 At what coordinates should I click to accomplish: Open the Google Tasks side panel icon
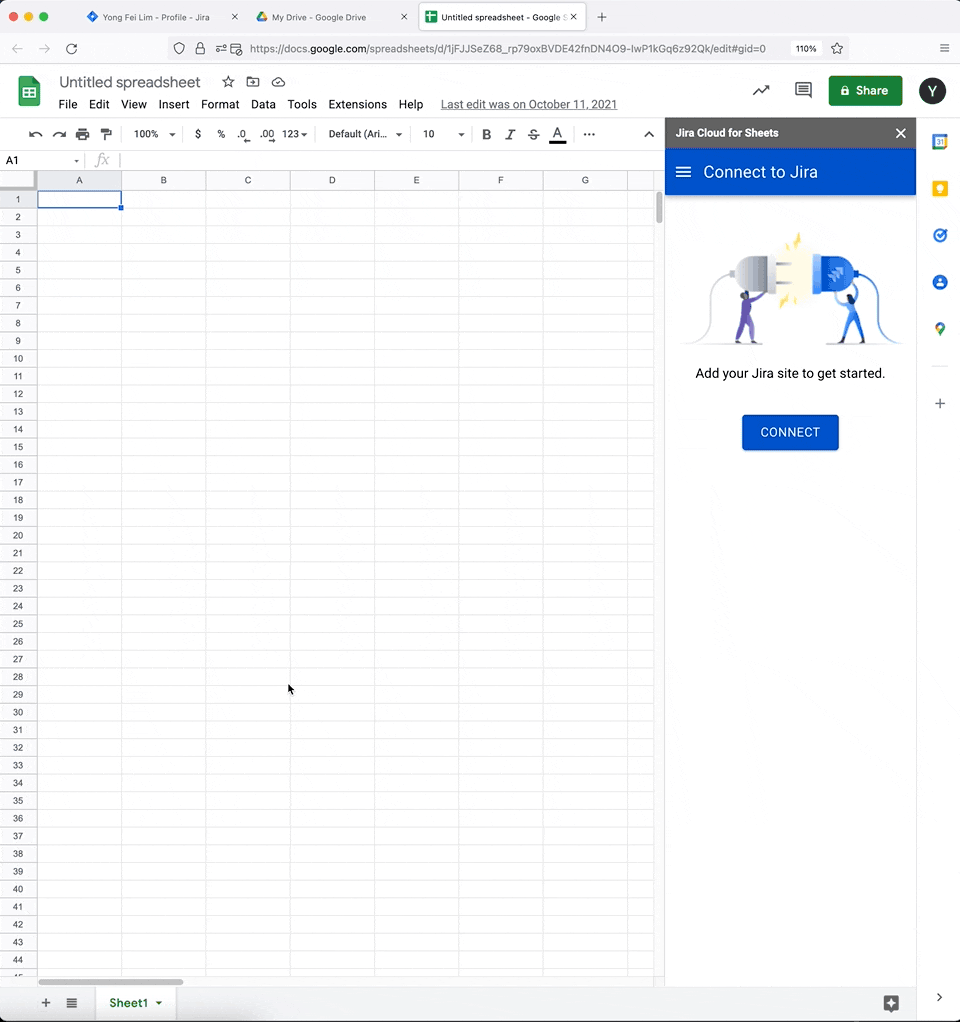point(939,235)
